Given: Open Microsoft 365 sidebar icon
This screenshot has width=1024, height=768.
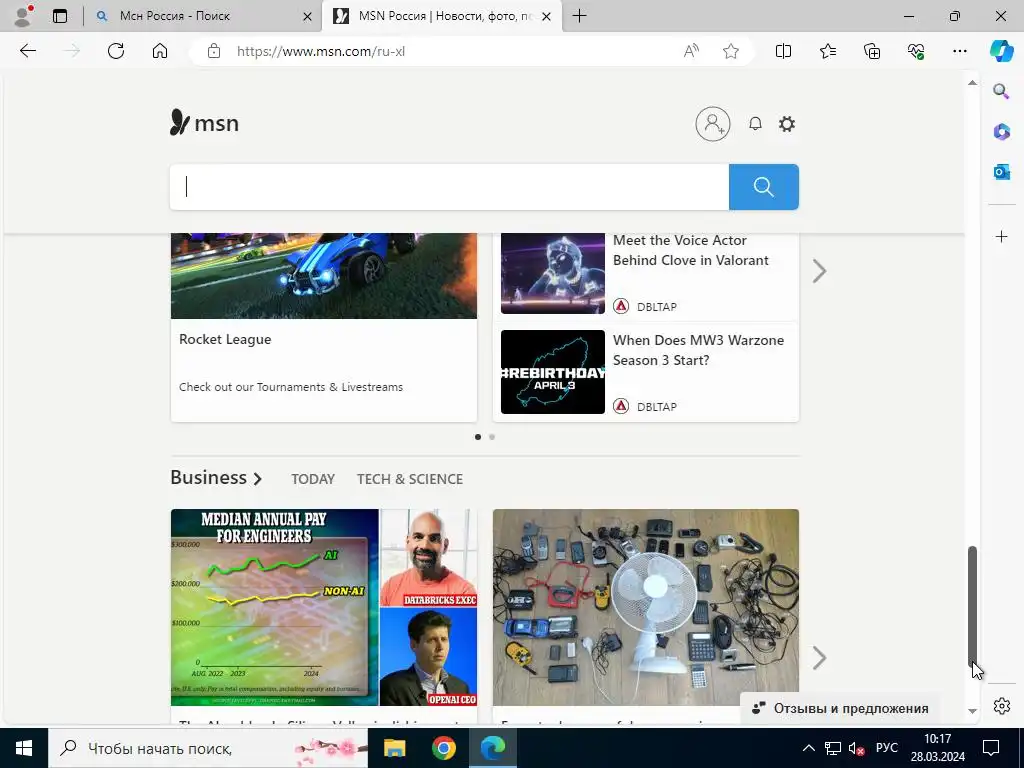Looking at the screenshot, I should [1001, 132].
